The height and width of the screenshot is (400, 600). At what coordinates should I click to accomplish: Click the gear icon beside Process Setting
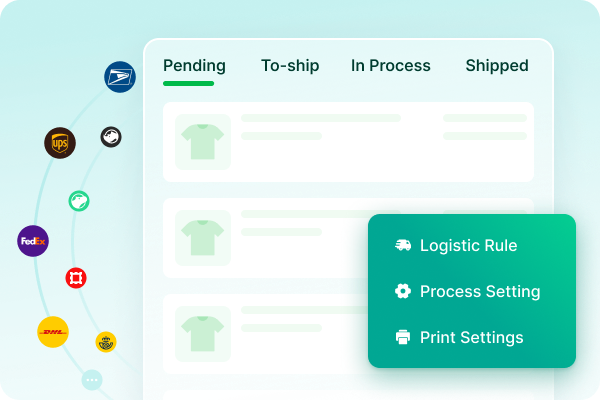coord(403,291)
